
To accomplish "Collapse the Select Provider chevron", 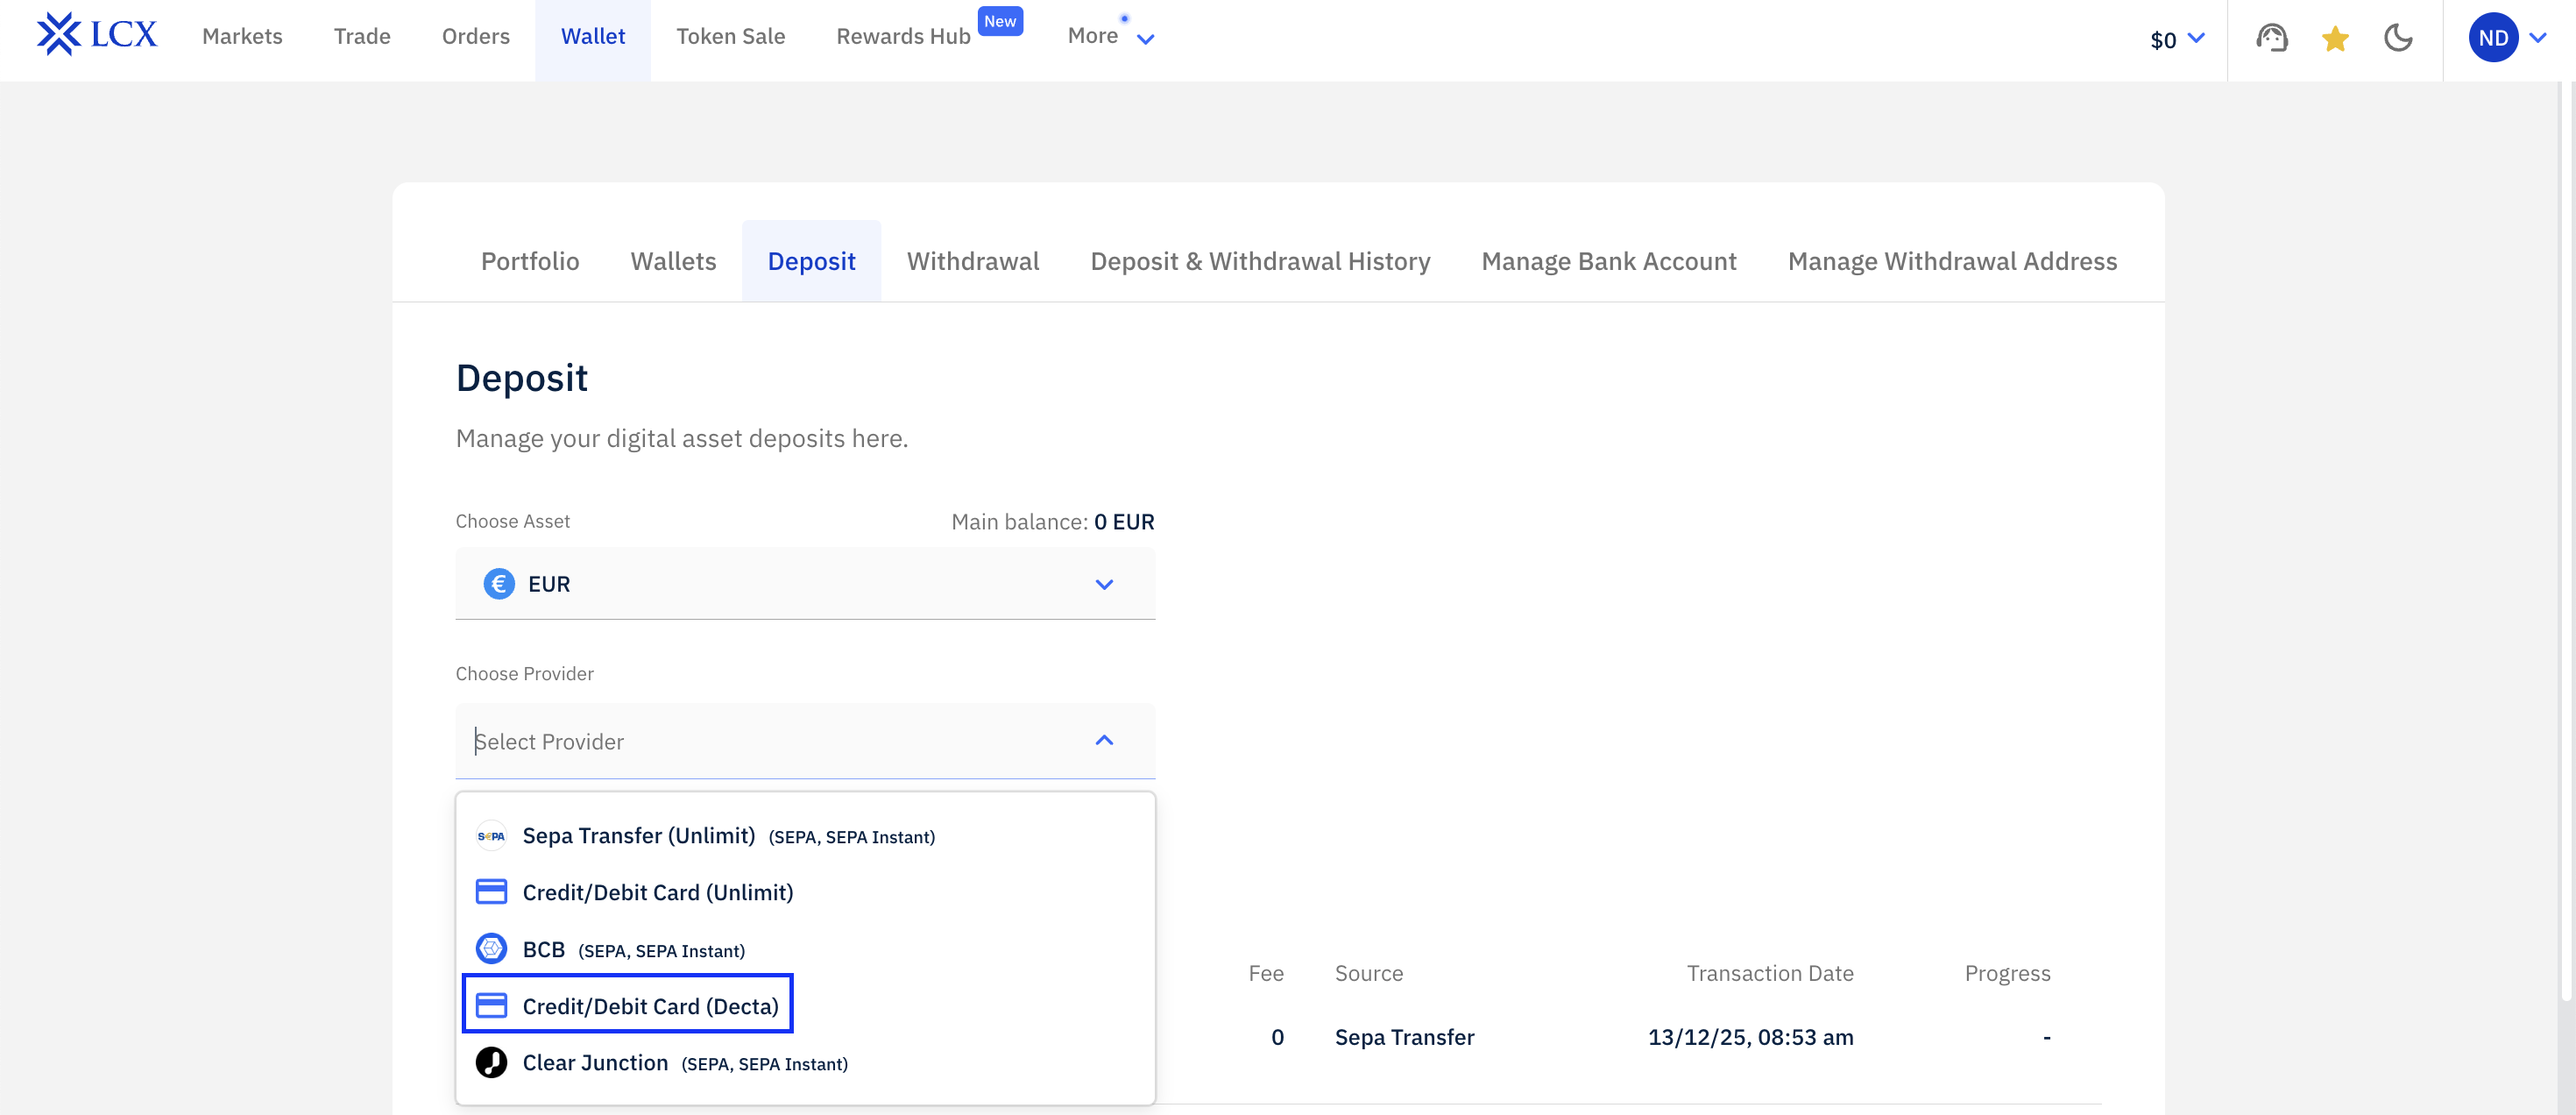I will [x=1103, y=741].
